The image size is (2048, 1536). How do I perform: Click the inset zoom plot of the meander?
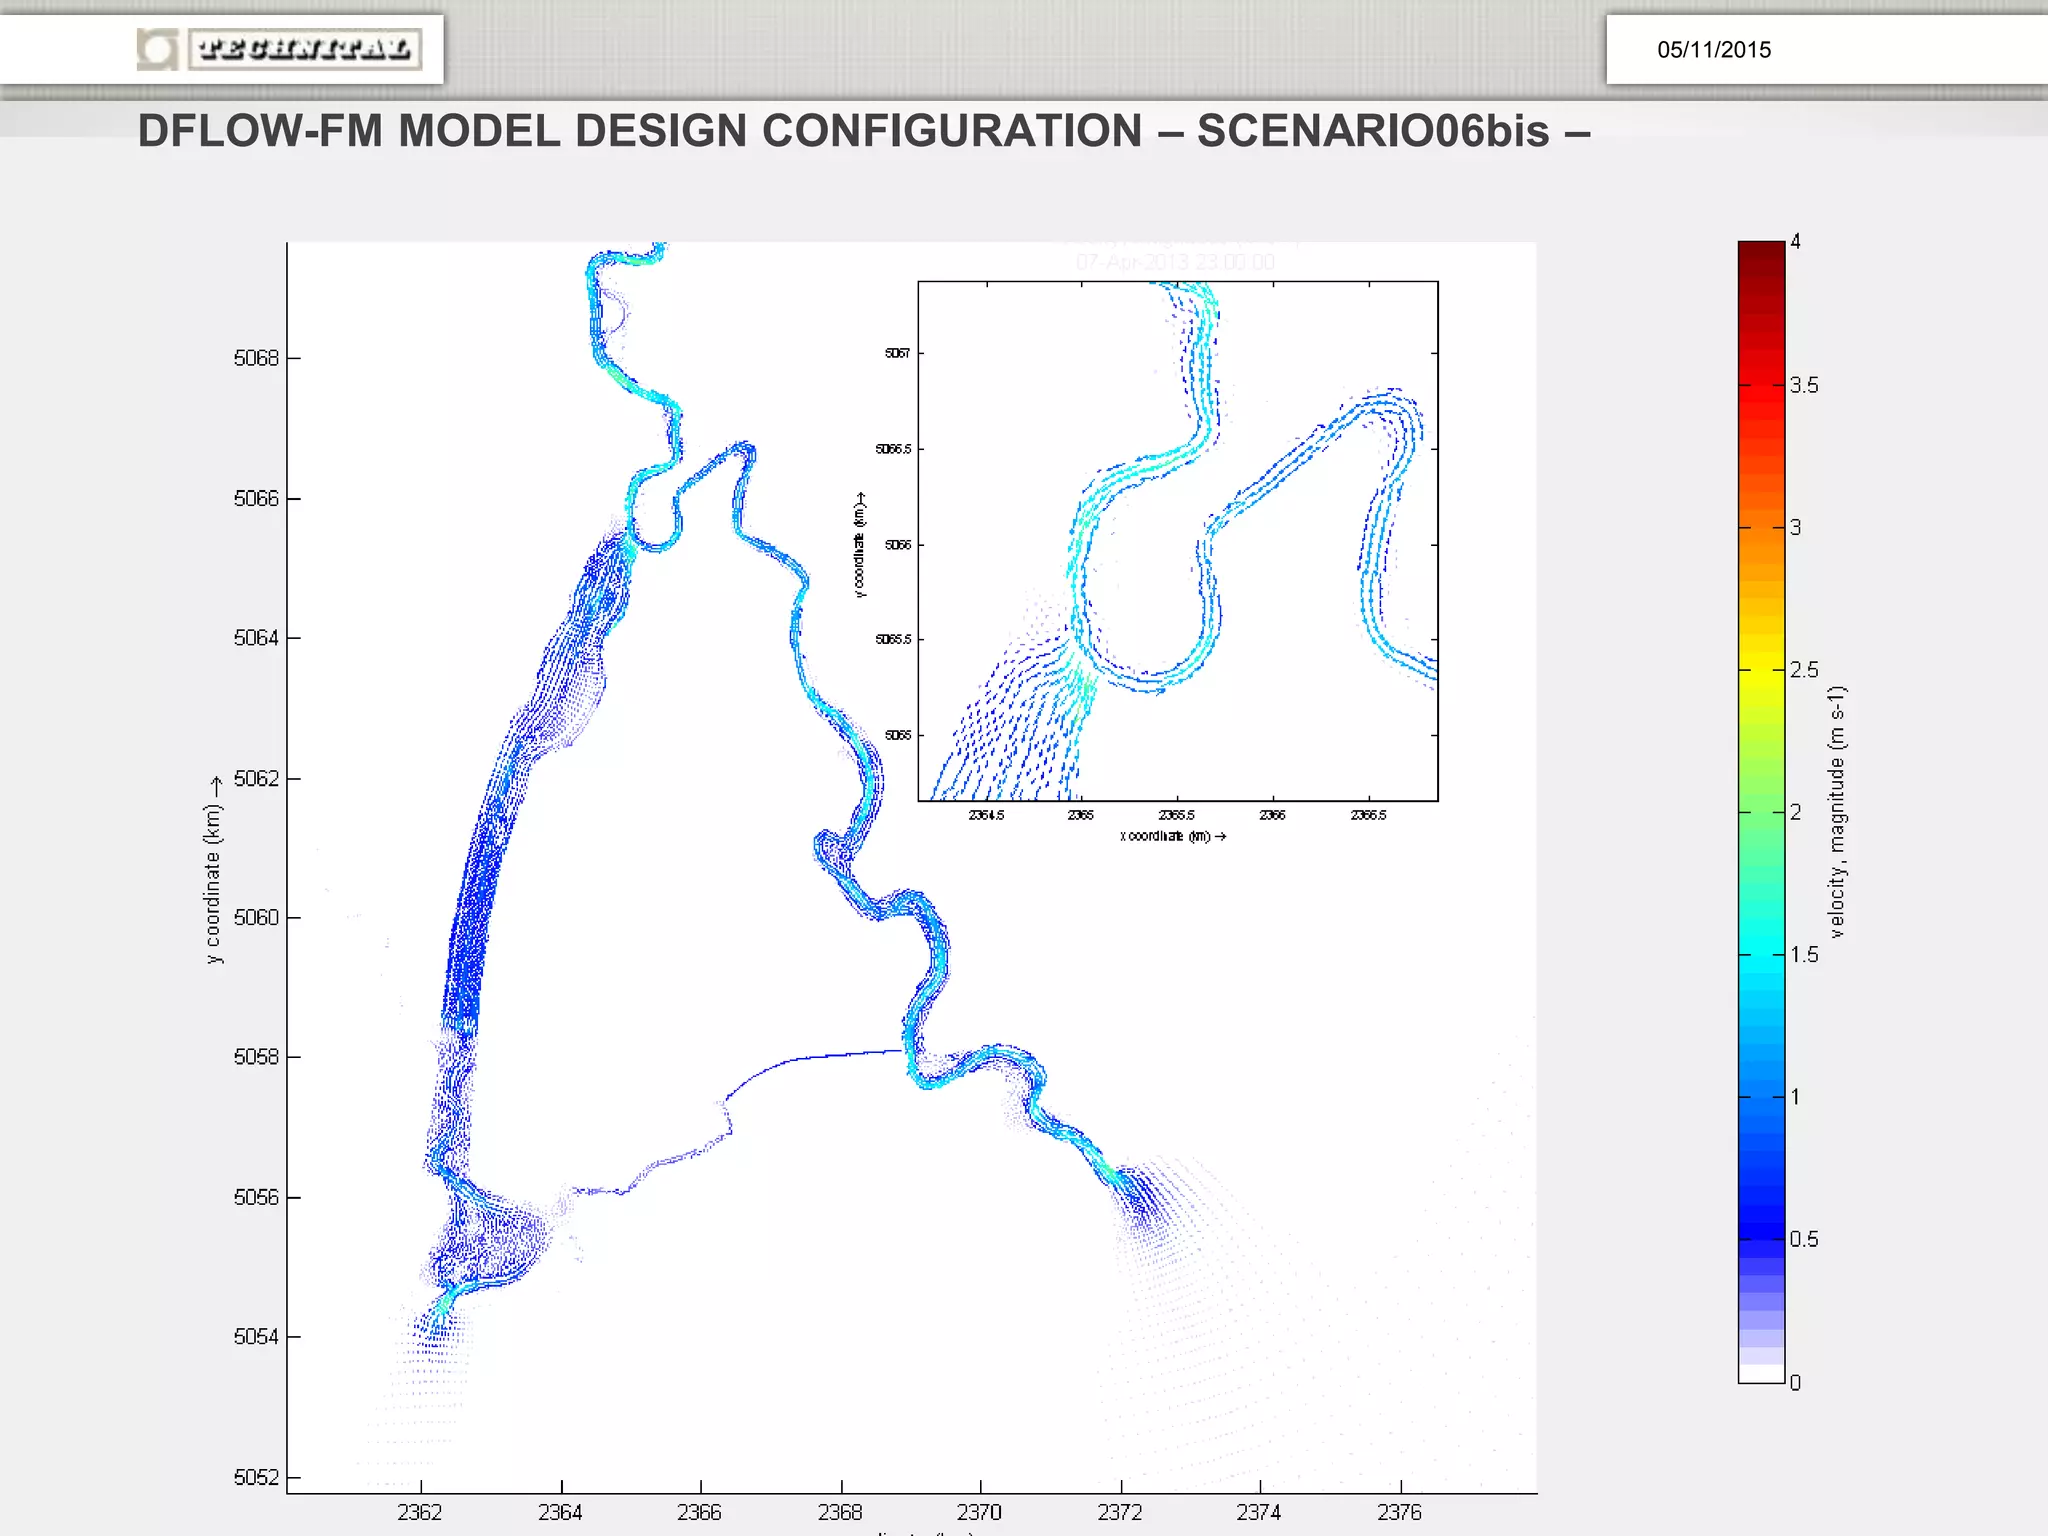[1178, 541]
